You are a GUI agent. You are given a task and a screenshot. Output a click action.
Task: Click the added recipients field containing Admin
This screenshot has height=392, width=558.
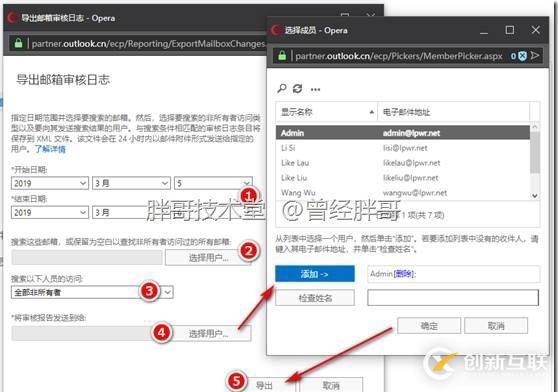(x=453, y=274)
